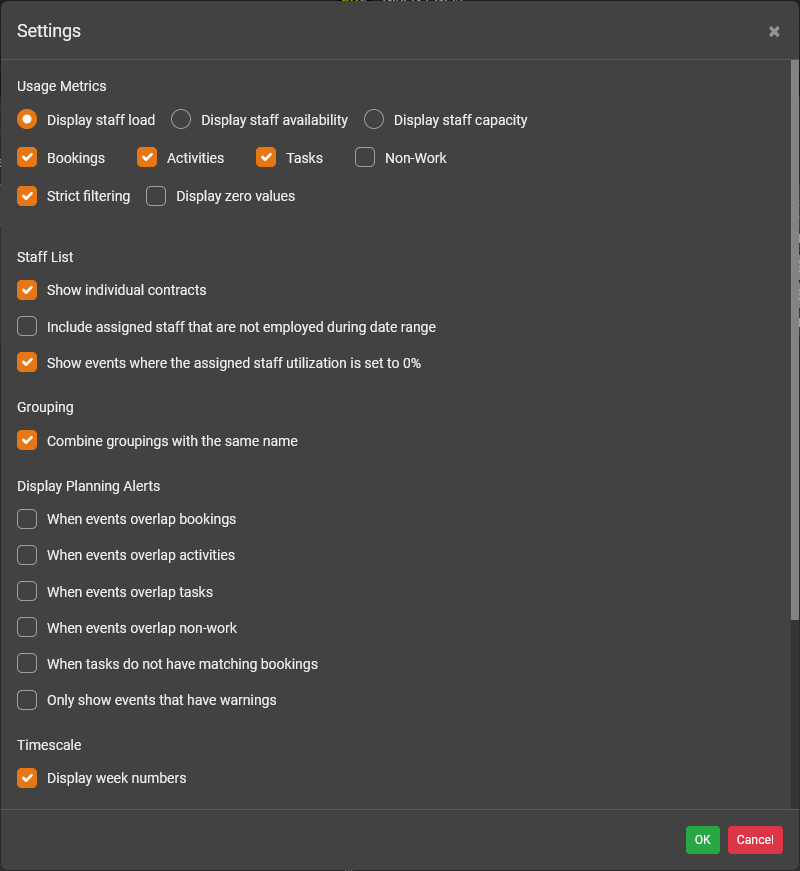The height and width of the screenshot is (871, 800).
Task: Disable Combine groupings with the same name
Action: click(27, 441)
